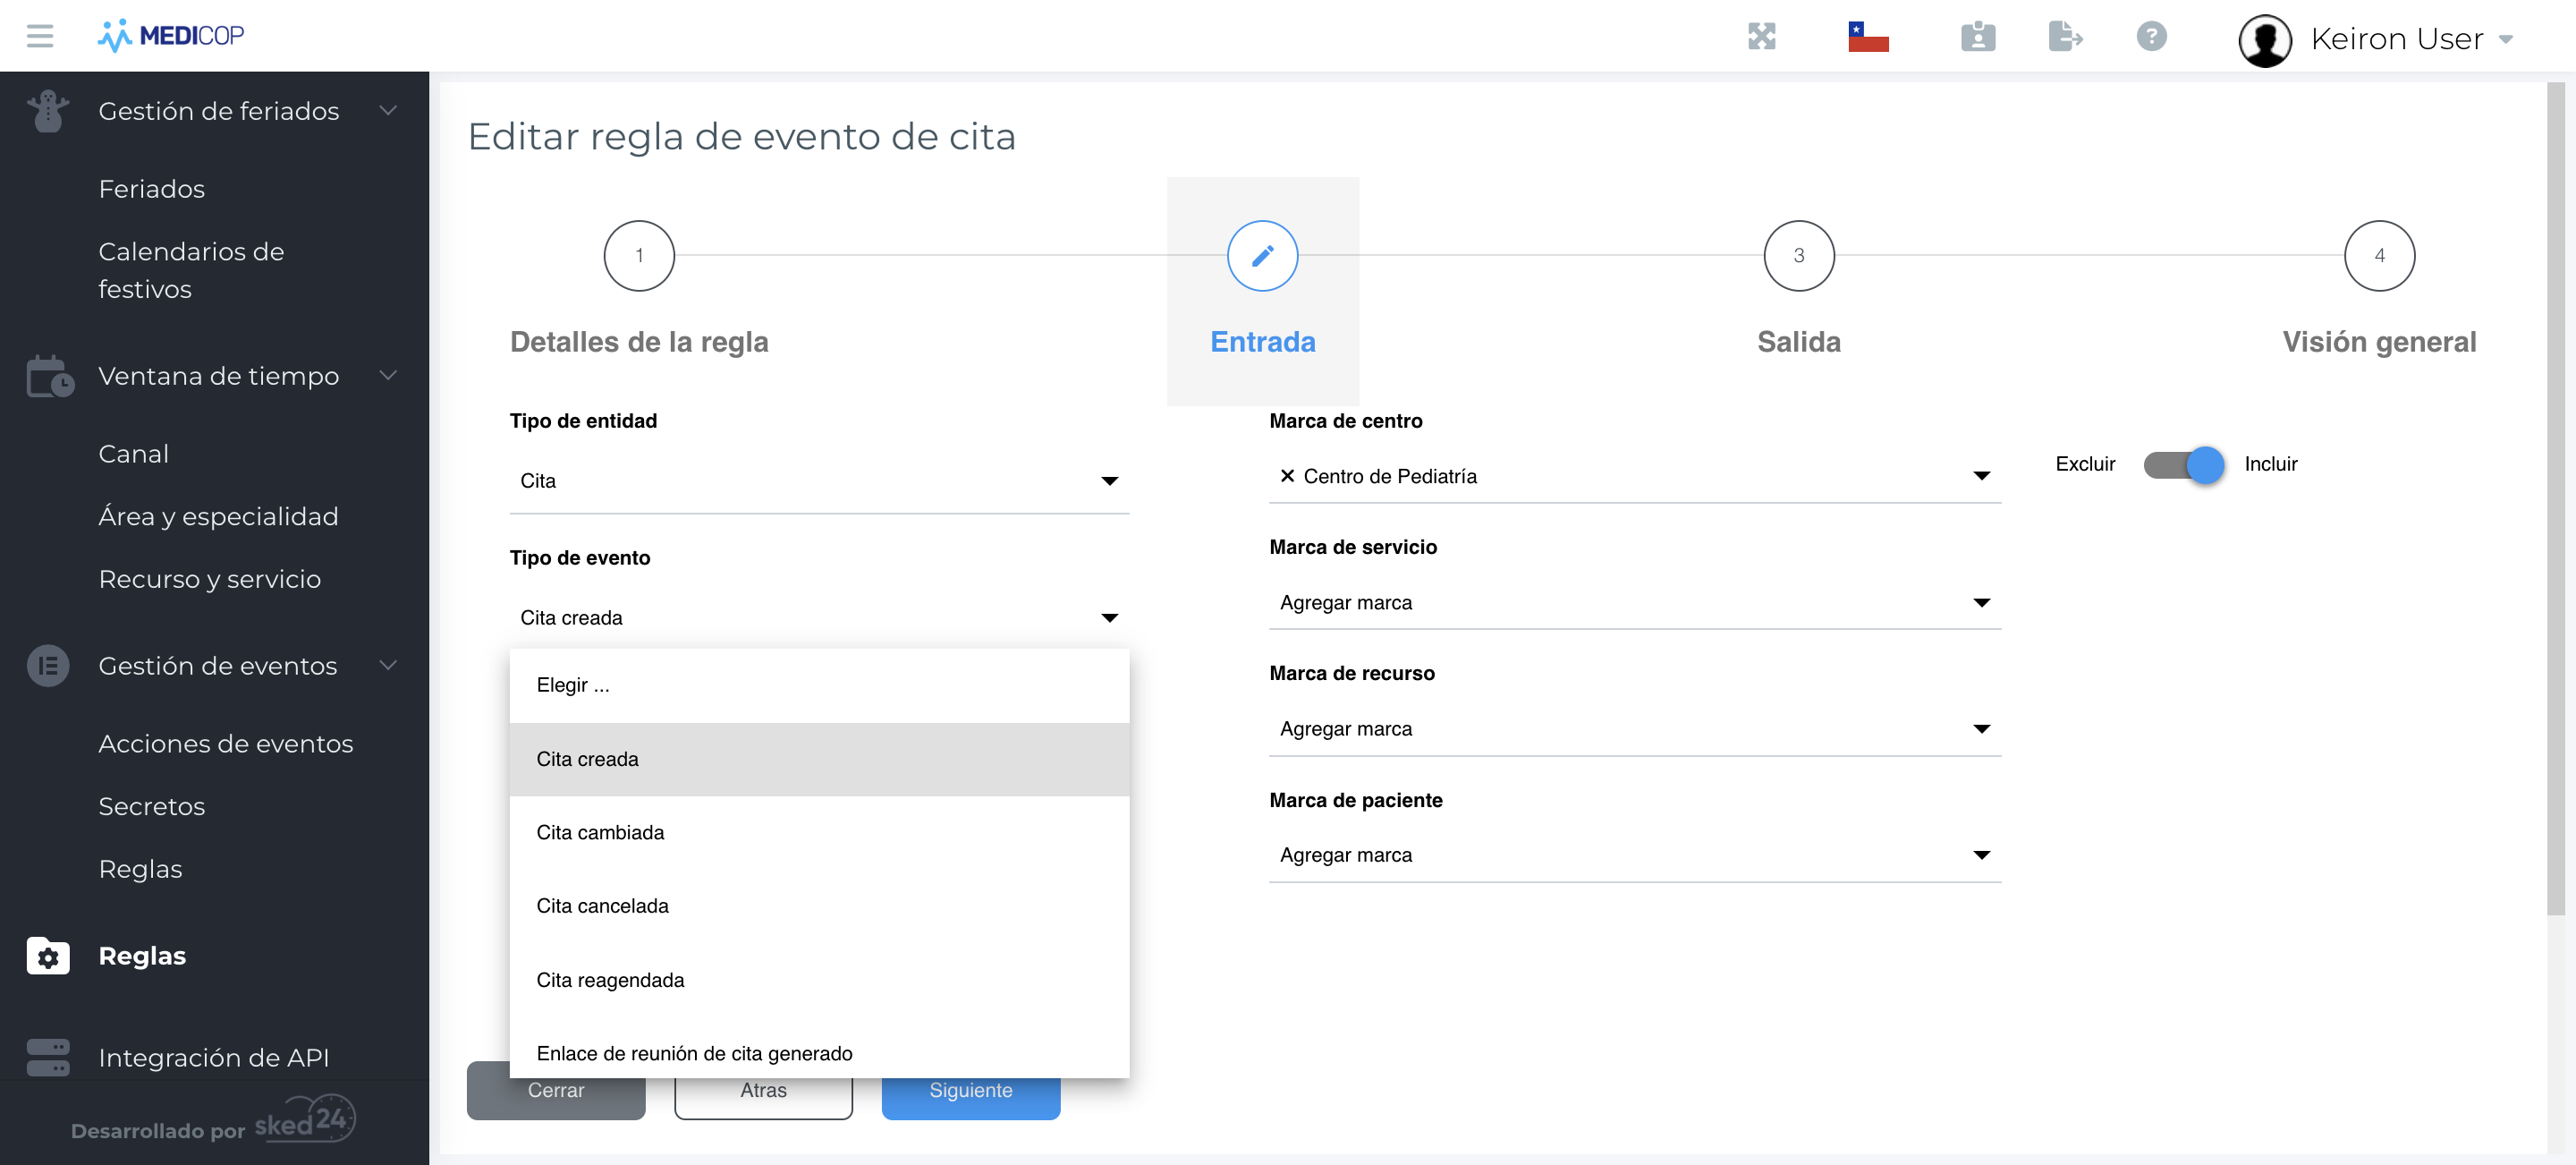Viewport: 2576px width, 1165px height.
Task: Click the Atras button
Action: point(763,1090)
